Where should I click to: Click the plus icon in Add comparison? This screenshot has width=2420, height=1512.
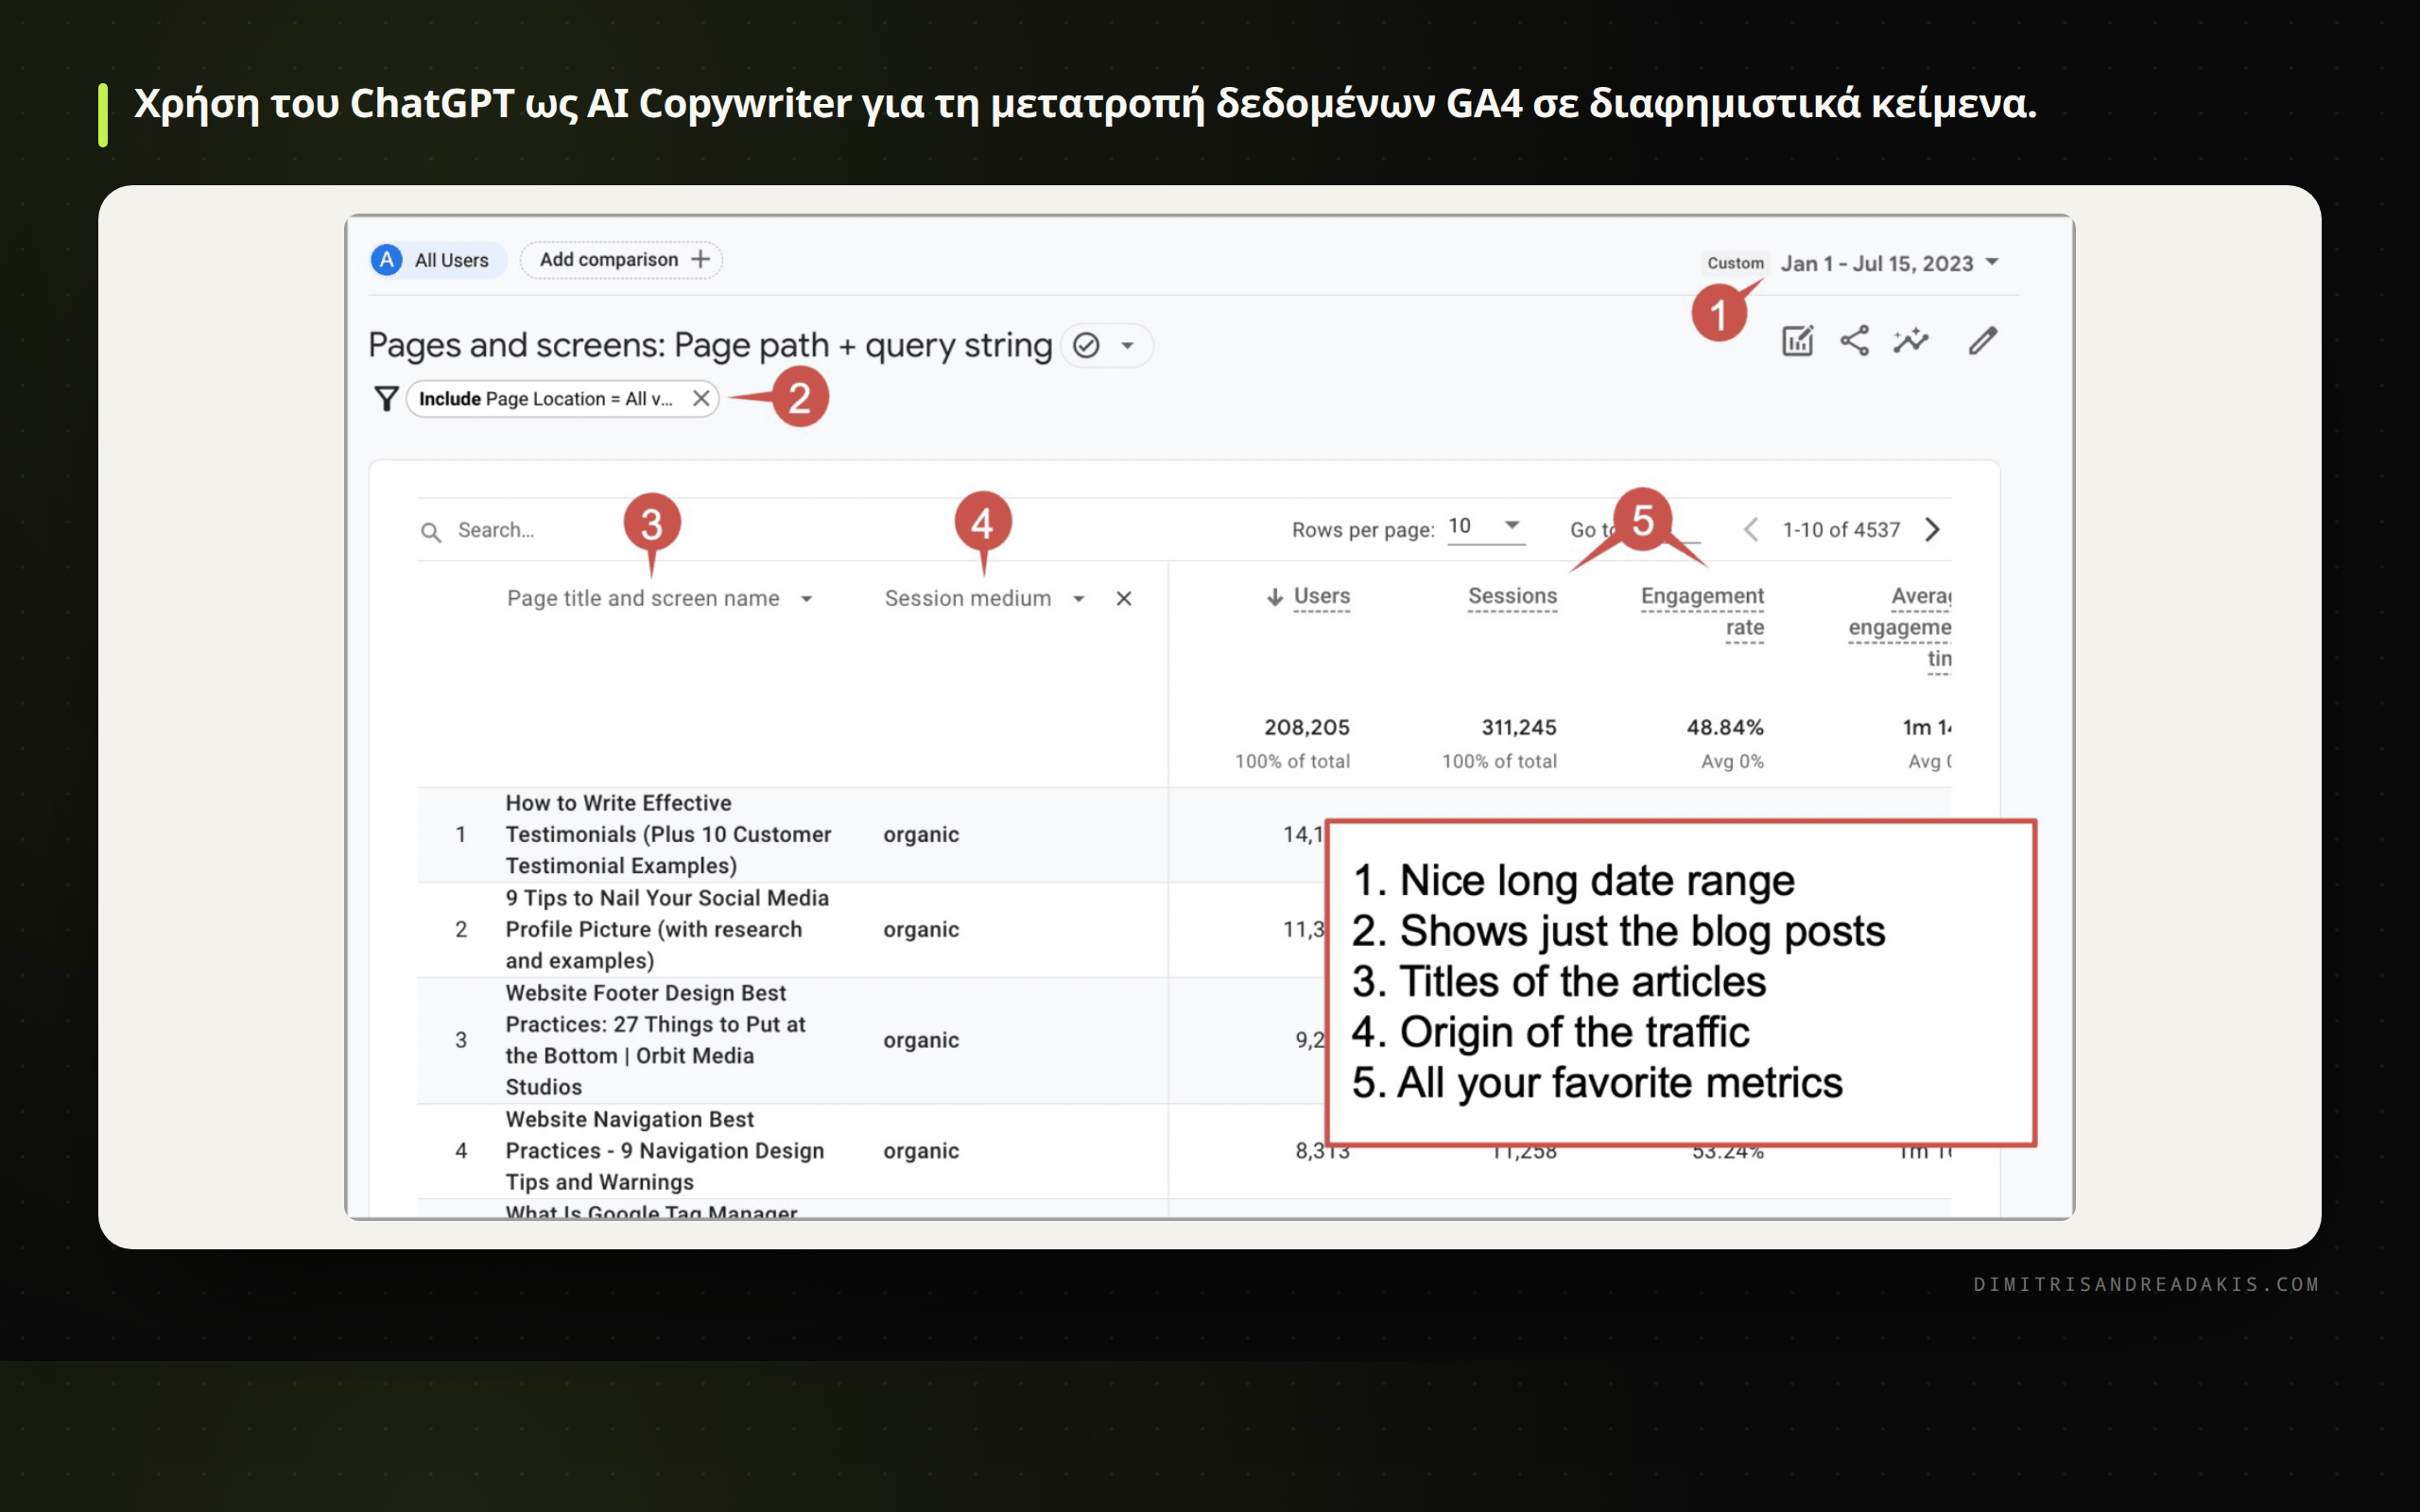point(701,260)
